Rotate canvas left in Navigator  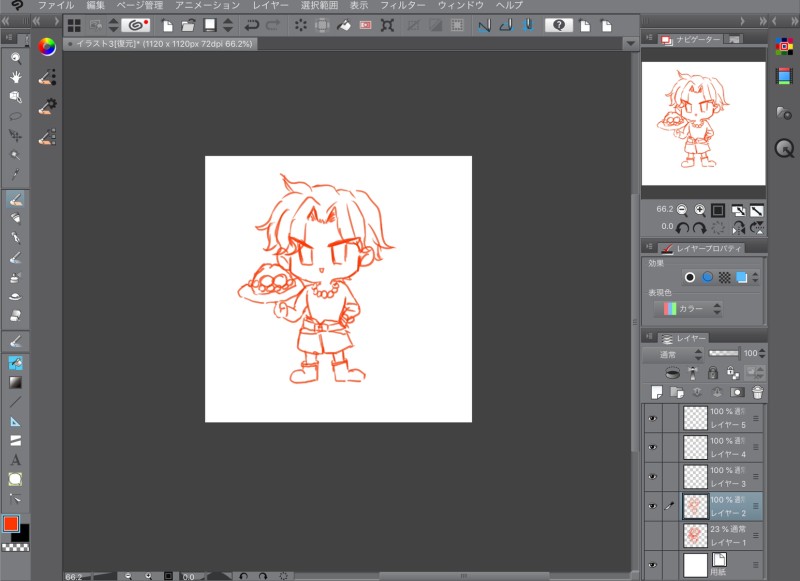tap(683, 228)
